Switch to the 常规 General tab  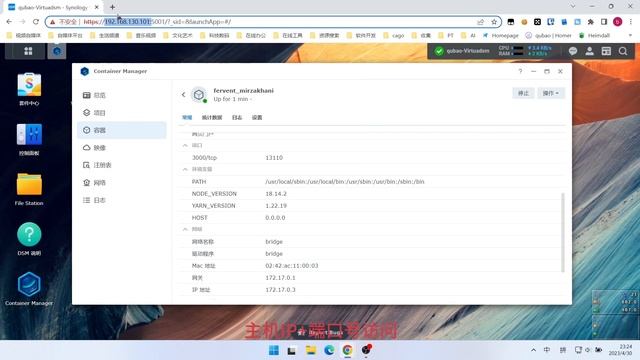coord(187,118)
